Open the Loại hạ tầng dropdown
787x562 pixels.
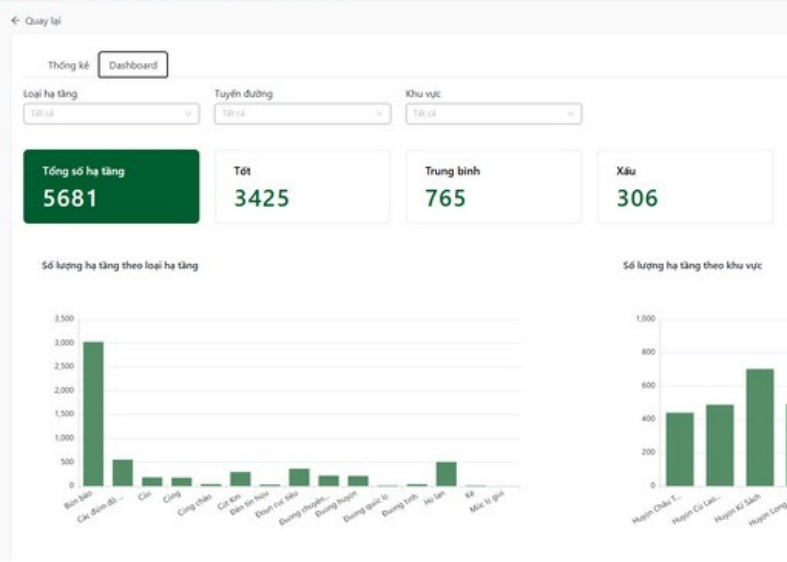point(110,114)
